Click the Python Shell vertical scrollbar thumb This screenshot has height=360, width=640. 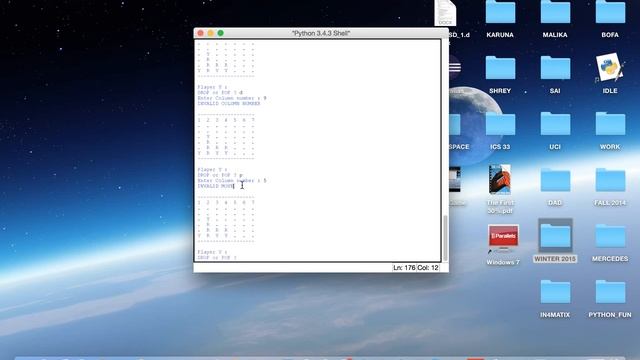(x=445, y=238)
